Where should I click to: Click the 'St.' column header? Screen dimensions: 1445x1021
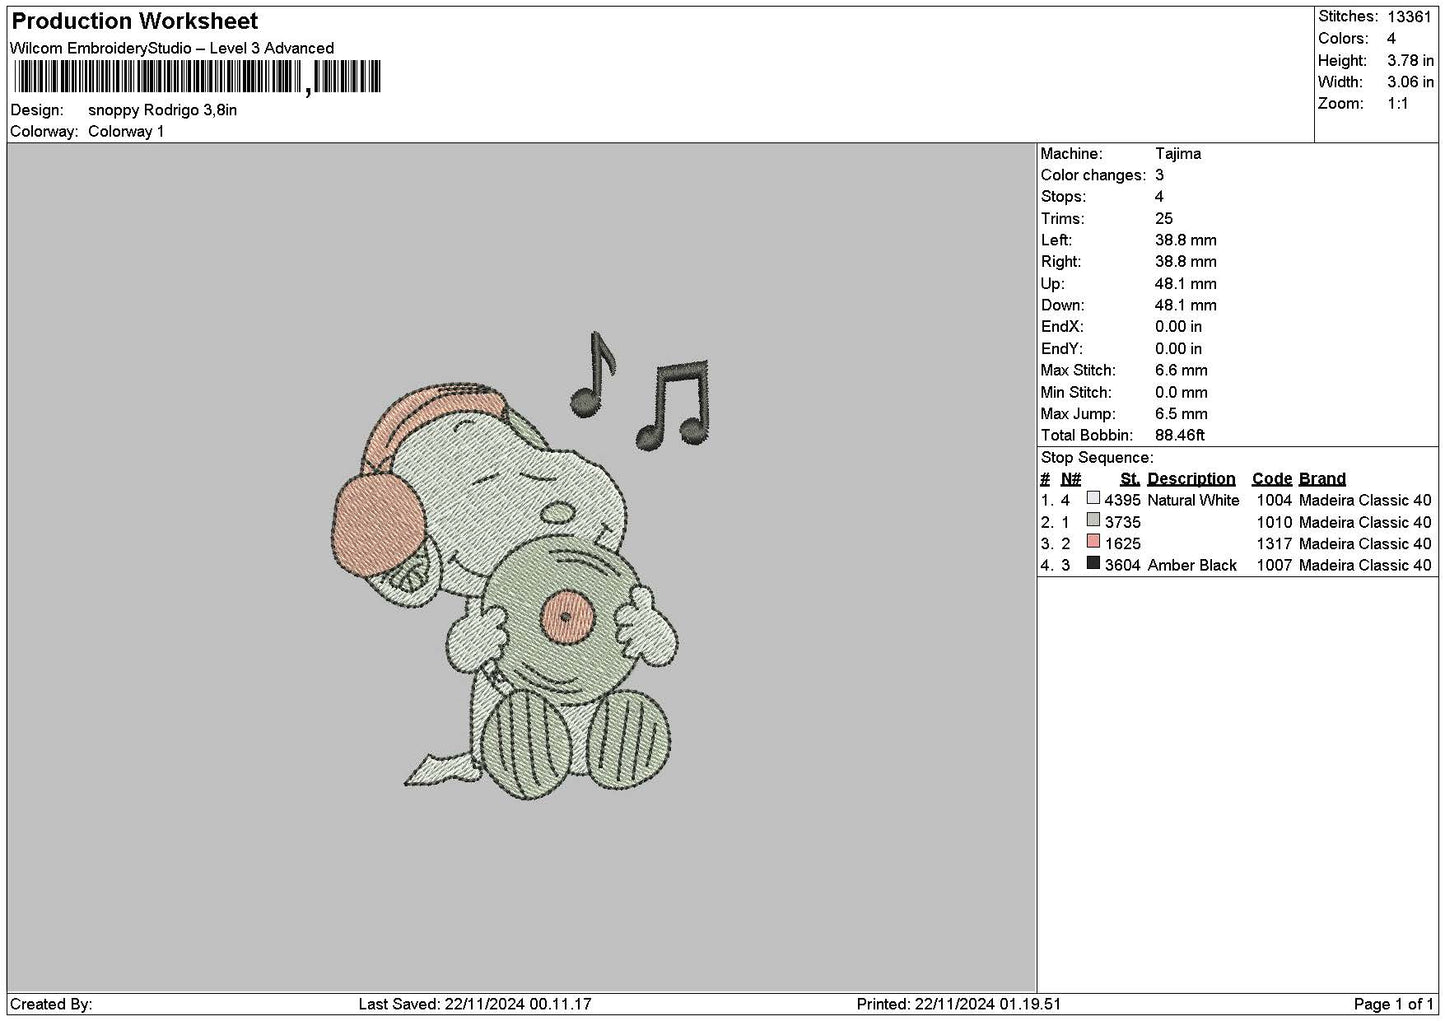pos(1130,479)
